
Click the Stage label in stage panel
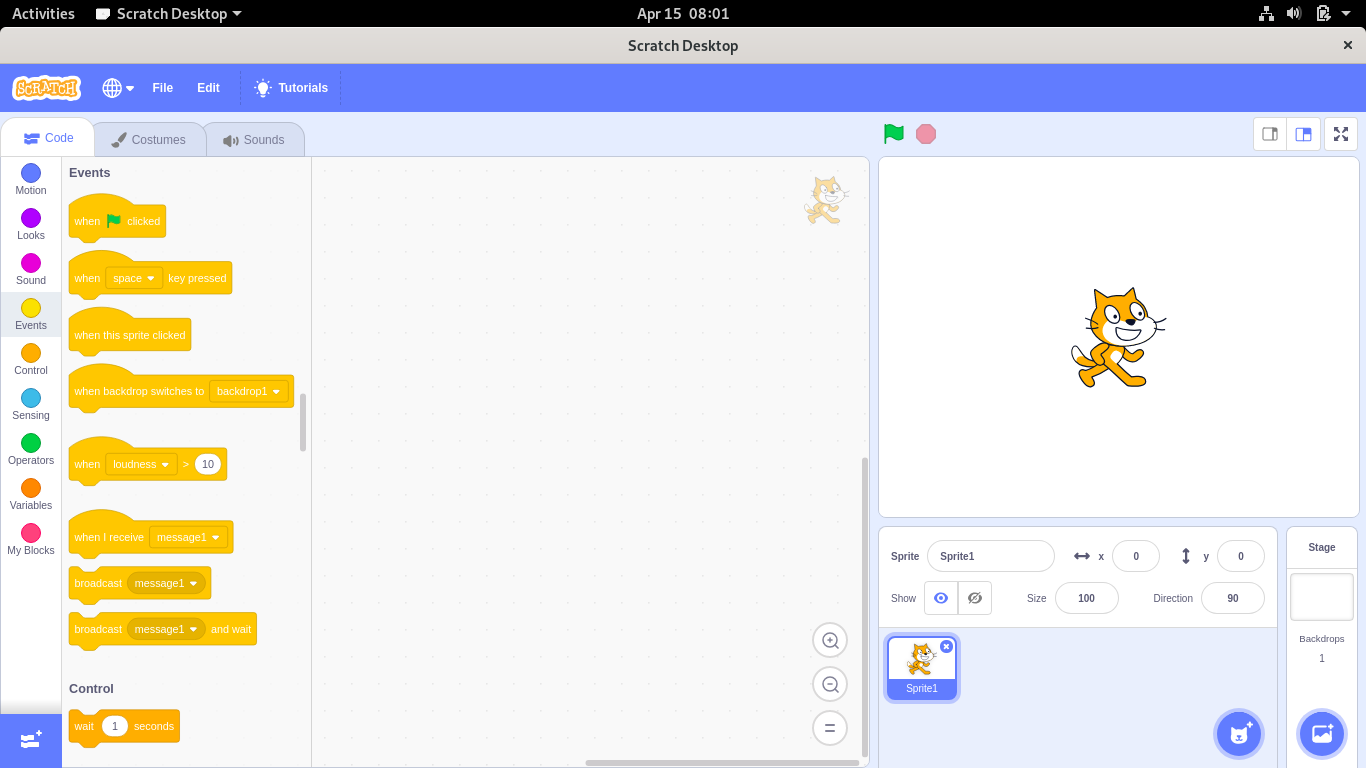(1322, 547)
